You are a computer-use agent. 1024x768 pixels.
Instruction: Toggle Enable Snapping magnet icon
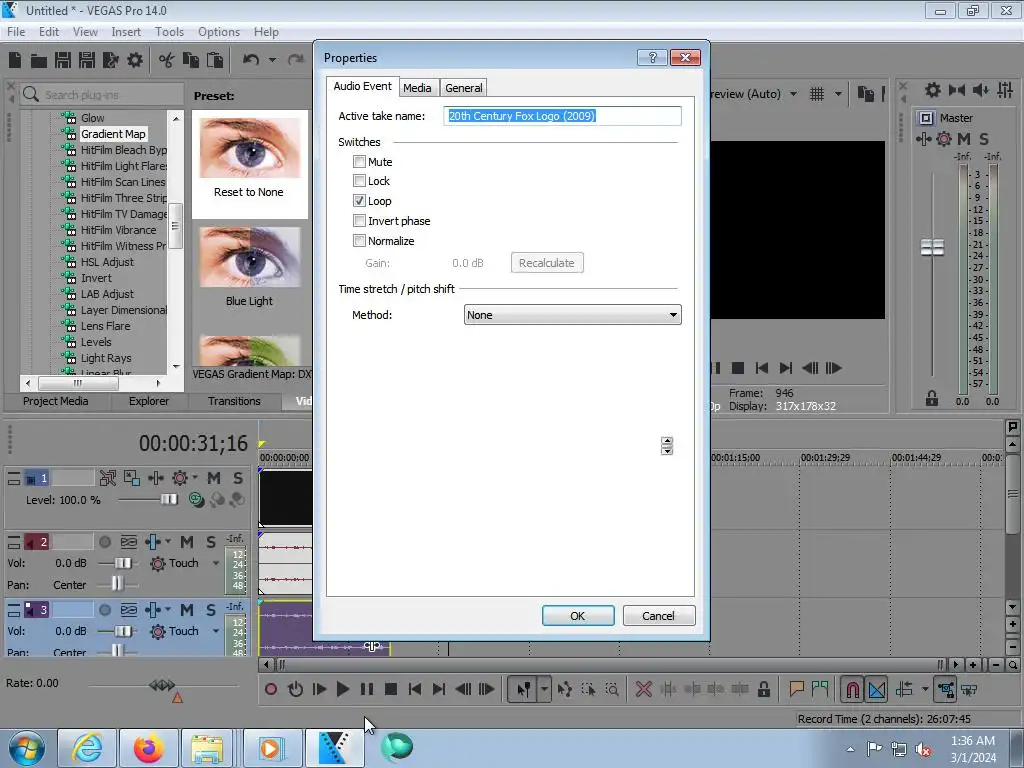click(x=853, y=689)
